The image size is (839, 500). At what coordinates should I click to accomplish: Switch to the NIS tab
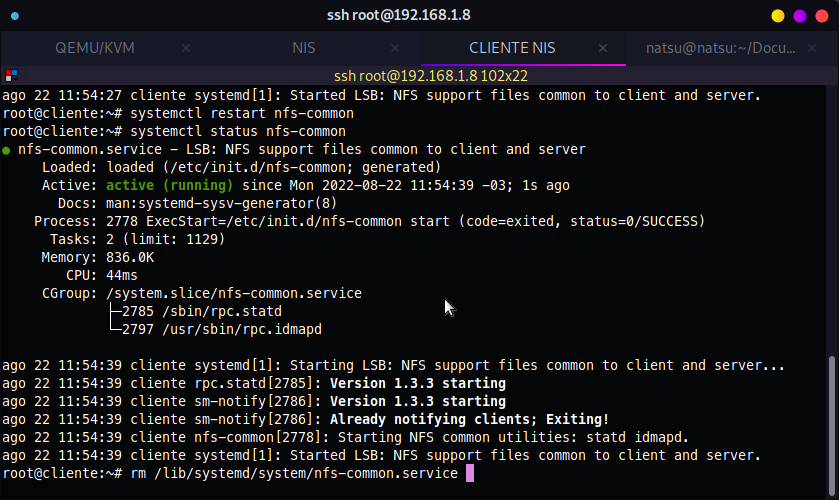pyautogui.click(x=303, y=48)
